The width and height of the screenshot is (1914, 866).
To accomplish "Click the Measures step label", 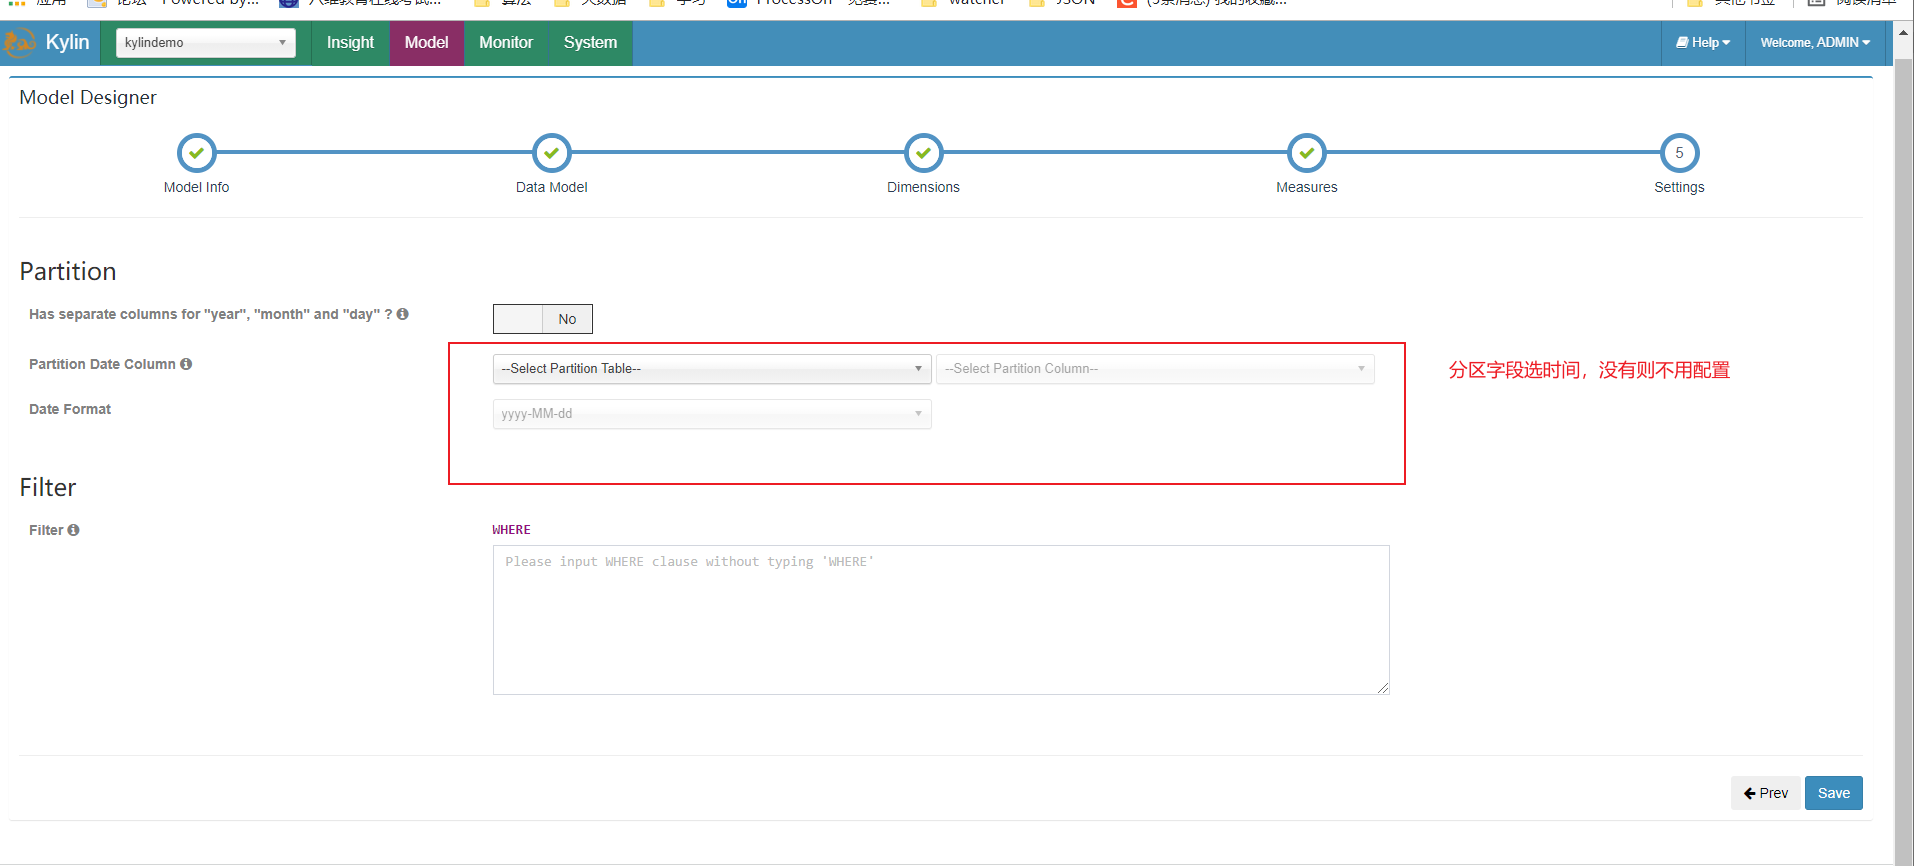I will [x=1307, y=187].
